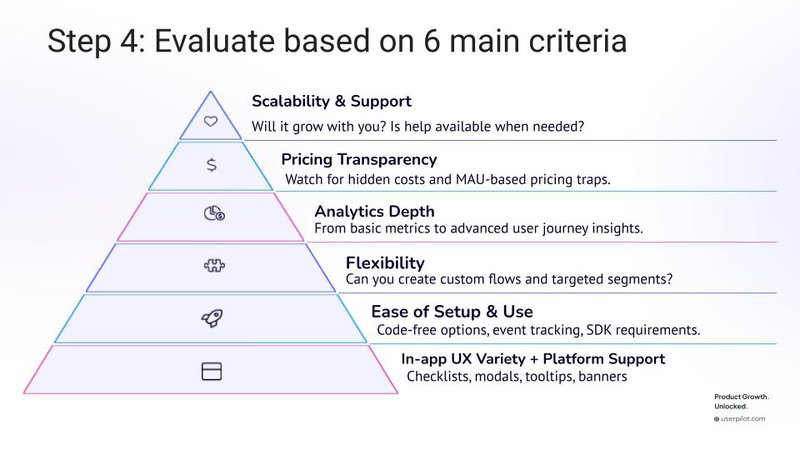Click the Ease of Setup & Use heading

coord(452,311)
